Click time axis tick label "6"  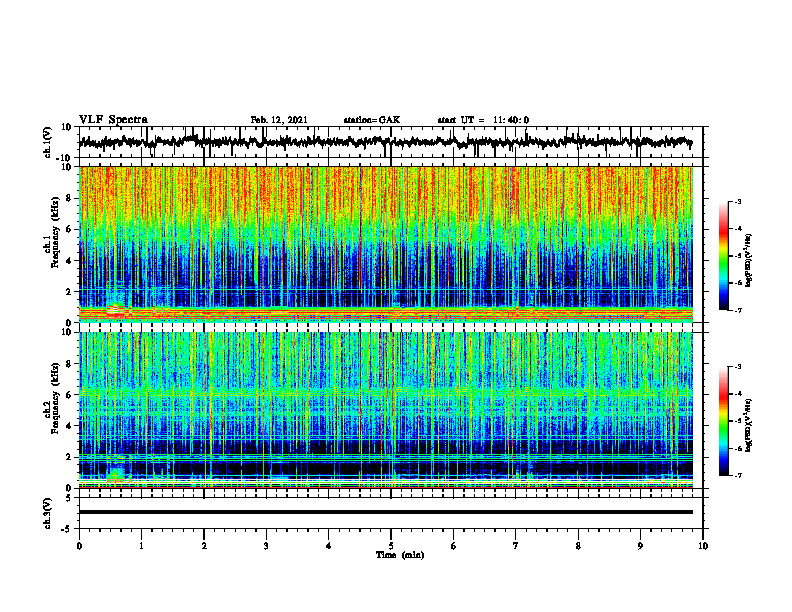click(x=454, y=546)
